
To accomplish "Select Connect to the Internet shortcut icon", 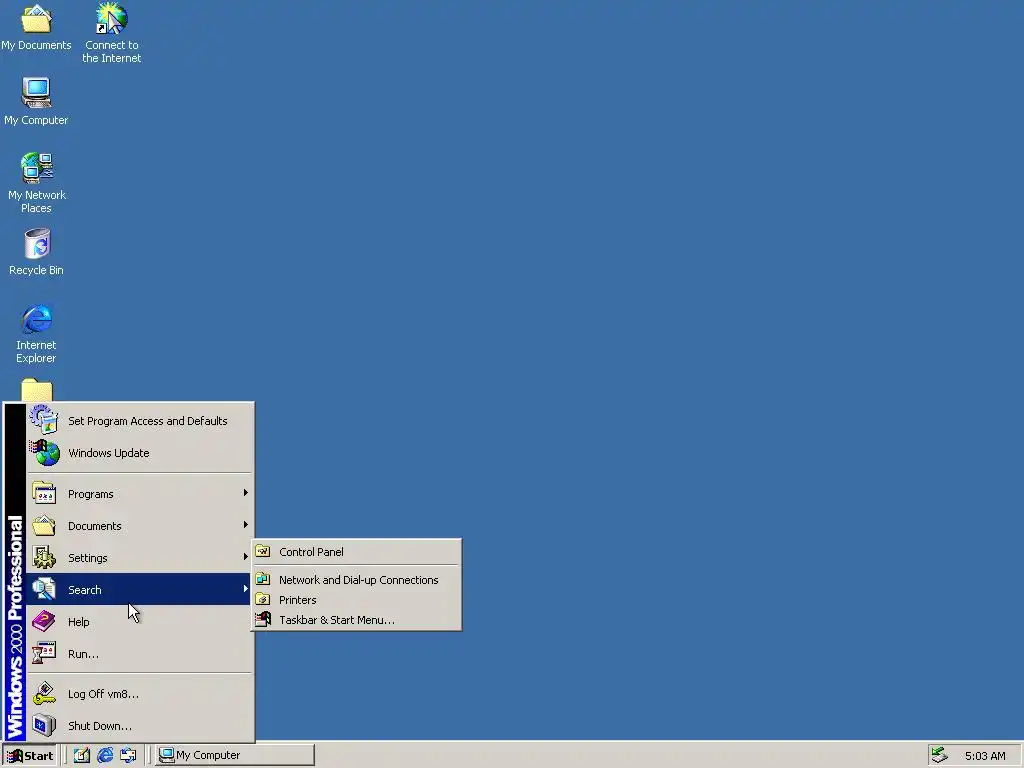I will pyautogui.click(x=112, y=33).
